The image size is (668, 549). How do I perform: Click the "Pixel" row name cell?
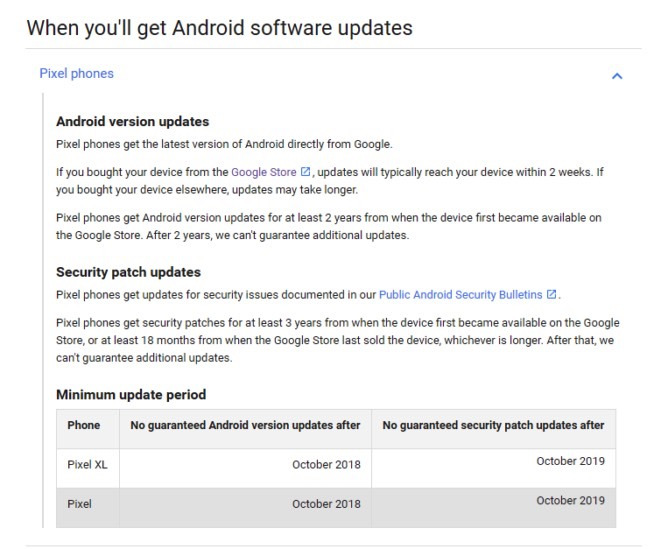pos(79,504)
